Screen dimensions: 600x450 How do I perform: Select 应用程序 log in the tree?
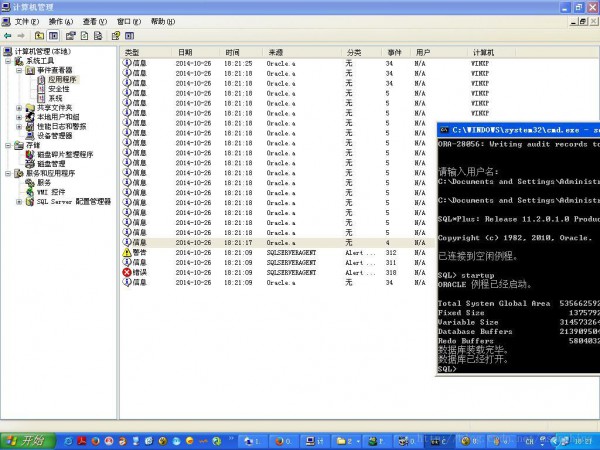pyautogui.click(x=62, y=80)
